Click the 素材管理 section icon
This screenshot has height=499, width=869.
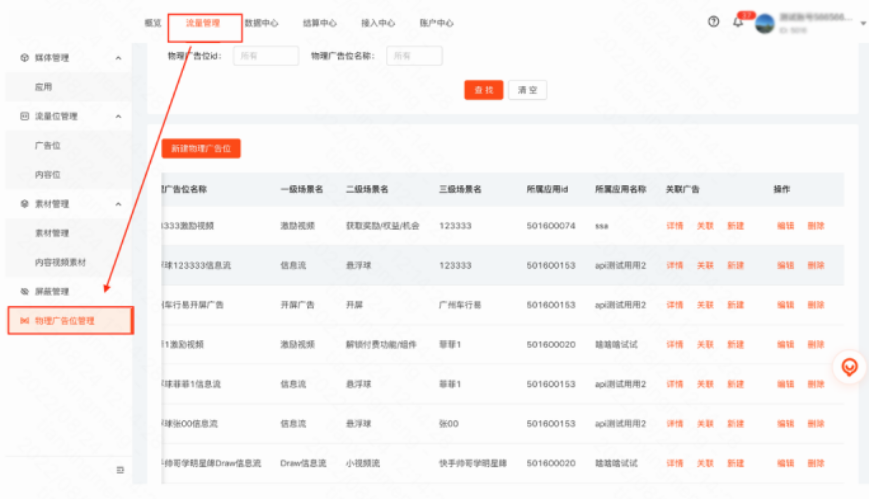tap(24, 203)
